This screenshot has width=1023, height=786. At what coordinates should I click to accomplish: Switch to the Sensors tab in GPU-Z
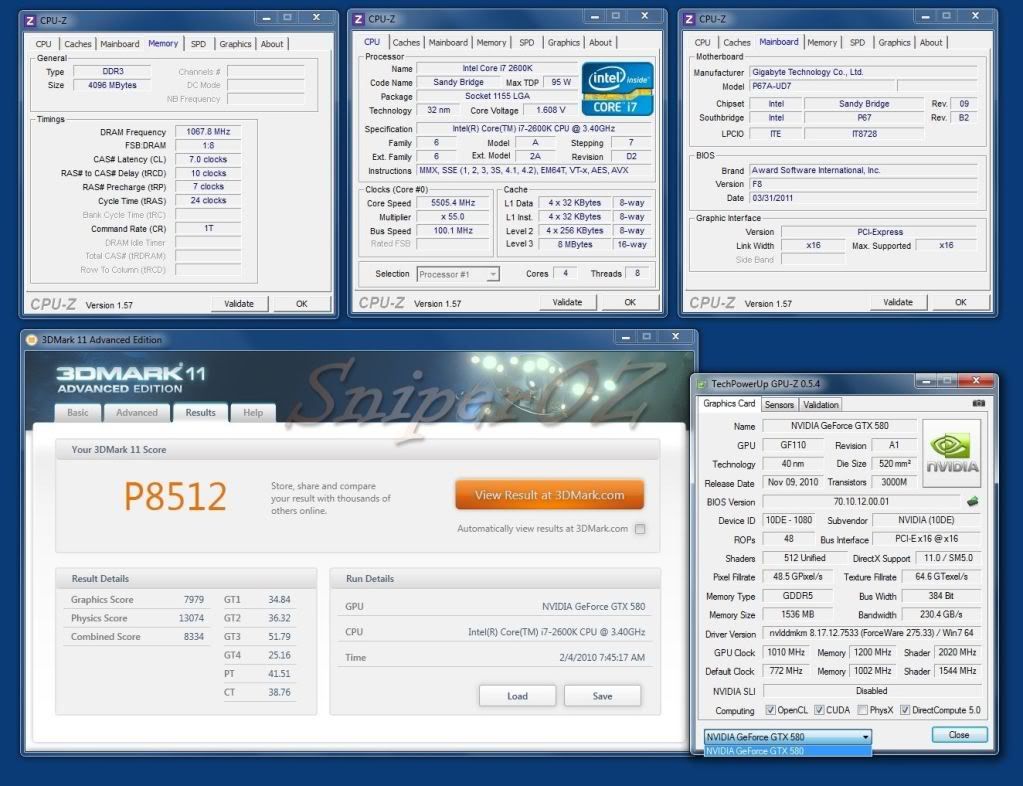pos(779,405)
